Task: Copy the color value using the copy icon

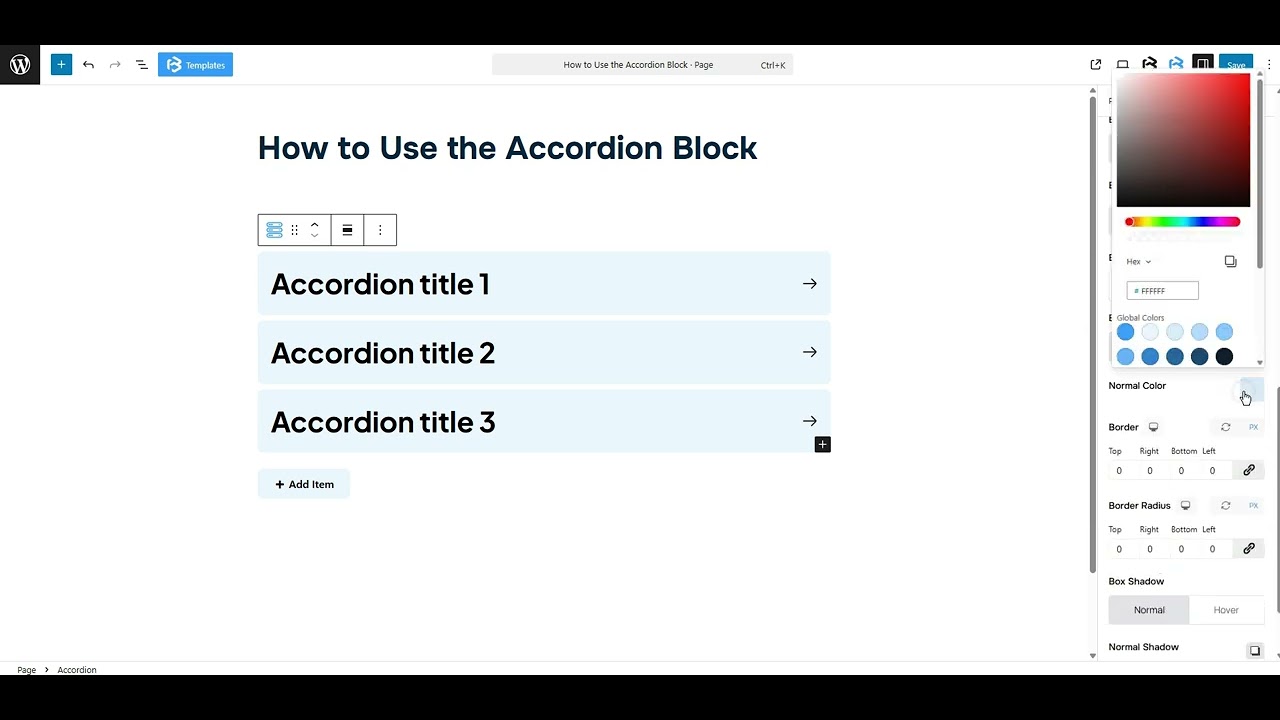Action: pos(1230,261)
